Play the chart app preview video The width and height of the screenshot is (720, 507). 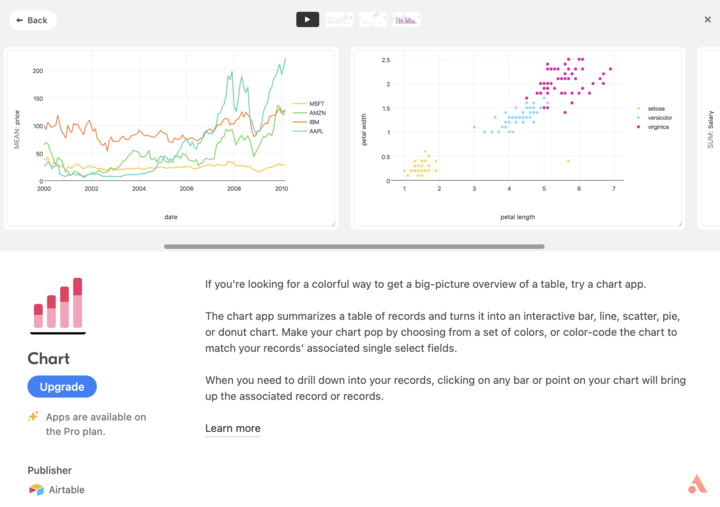click(x=308, y=19)
